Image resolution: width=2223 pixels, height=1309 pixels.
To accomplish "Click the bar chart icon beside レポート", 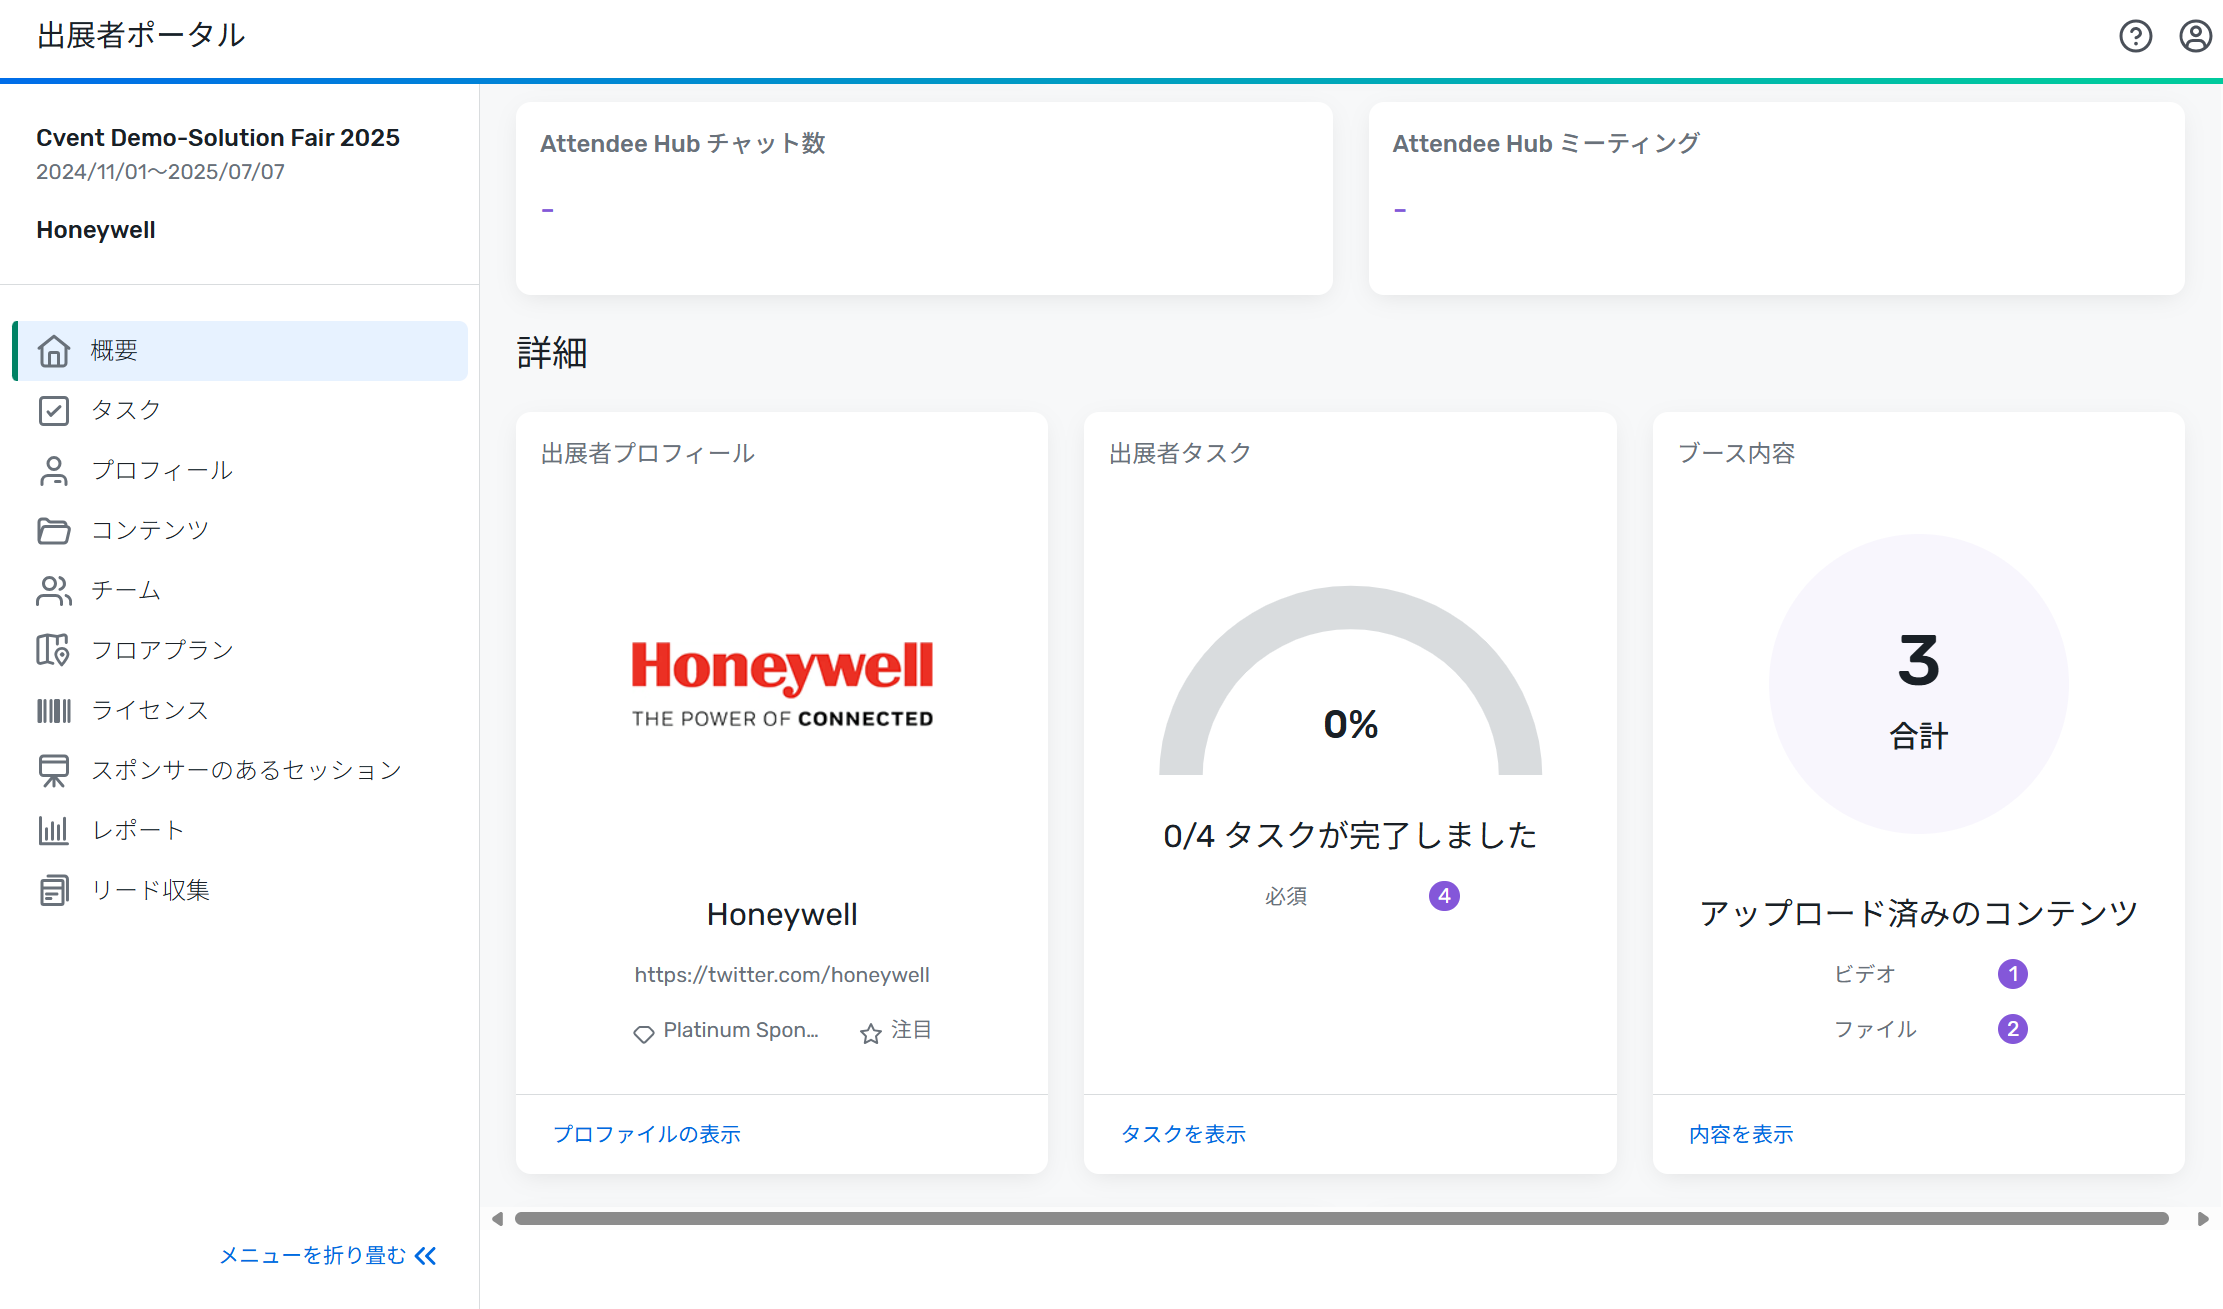I will 54,831.
